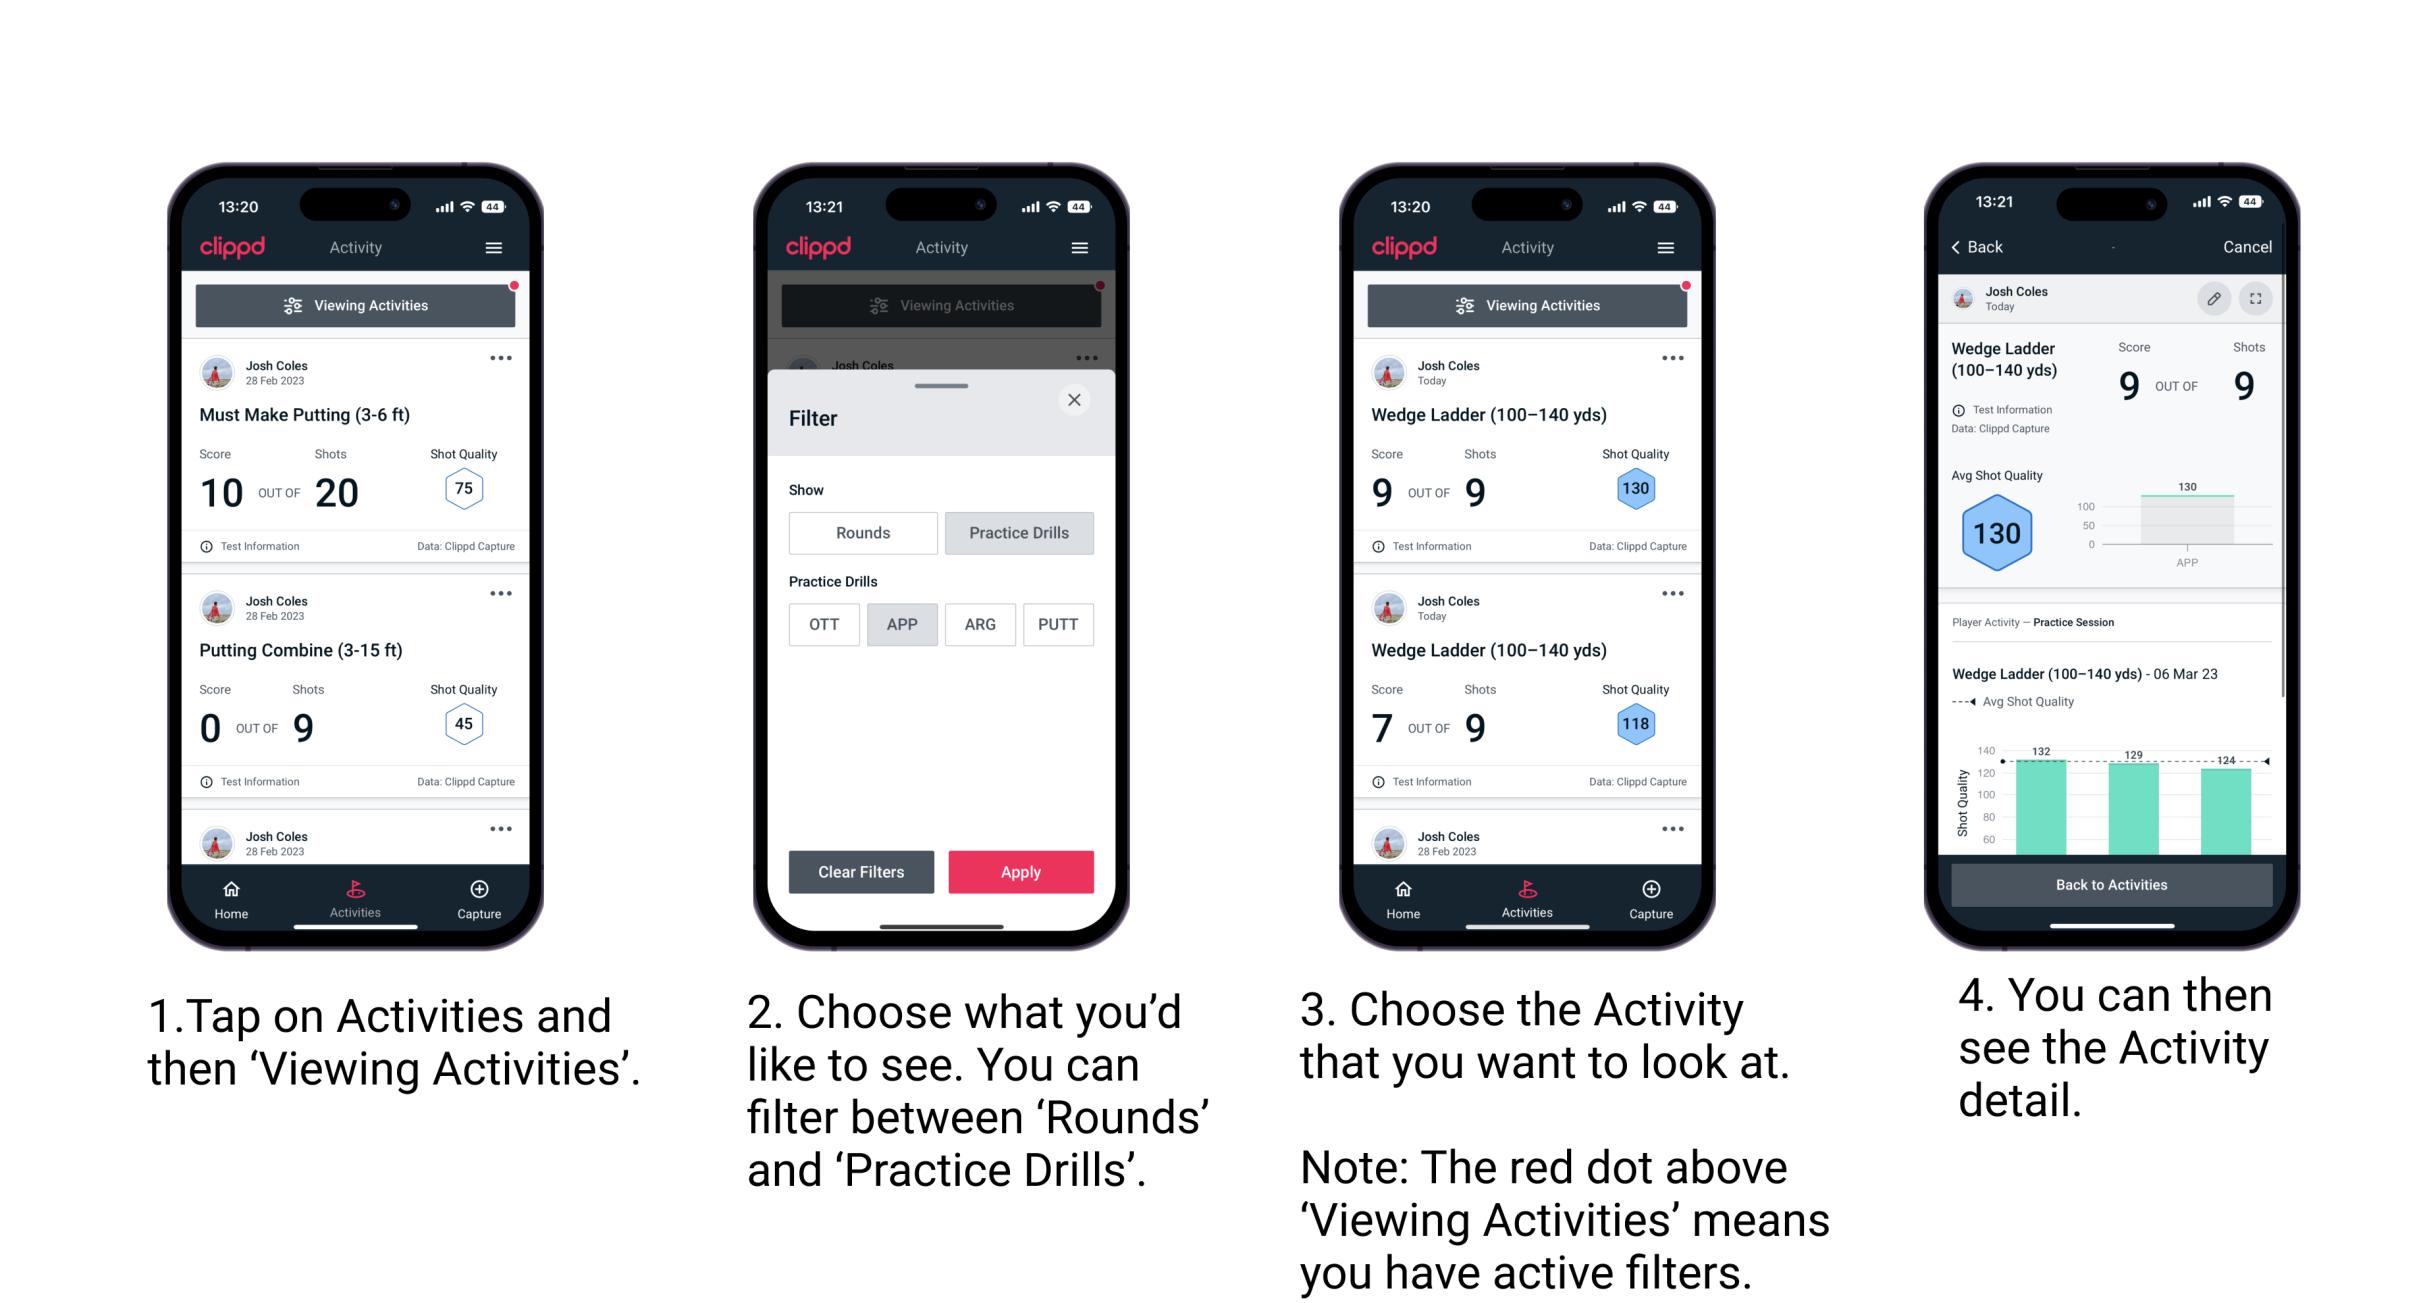2423x1303 pixels.
Task: Toggle the APP practice drill filter chip
Action: [x=902, y=624]
